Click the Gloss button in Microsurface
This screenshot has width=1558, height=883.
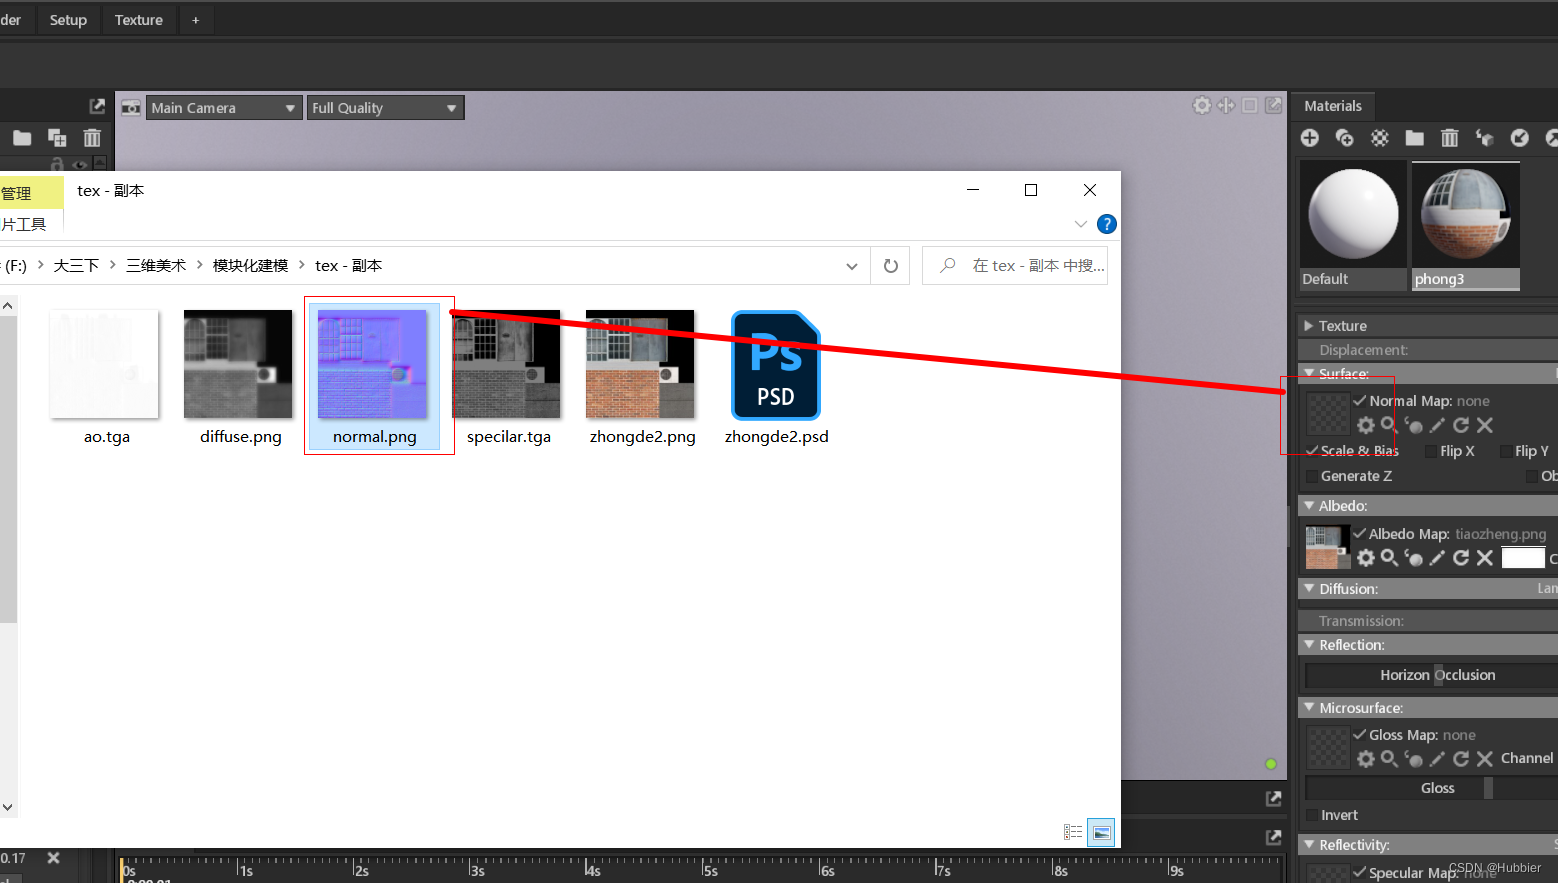click(x=1436, y=787)
